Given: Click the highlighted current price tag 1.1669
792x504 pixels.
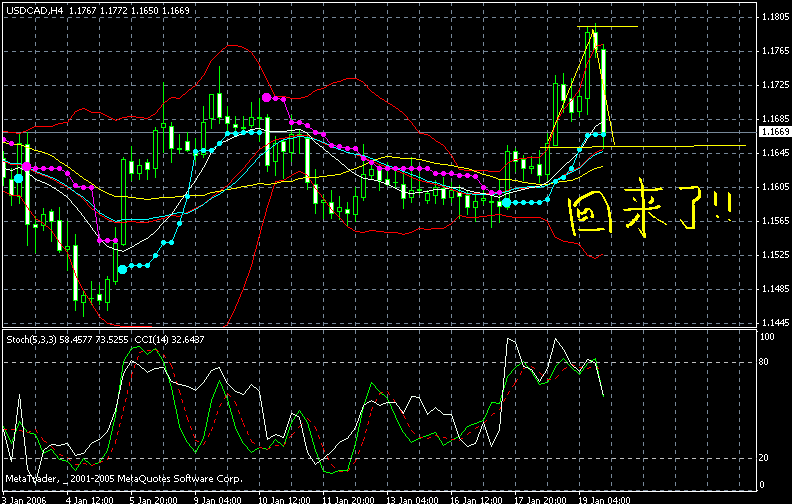Looking at the screenshot, I should 775,131.
